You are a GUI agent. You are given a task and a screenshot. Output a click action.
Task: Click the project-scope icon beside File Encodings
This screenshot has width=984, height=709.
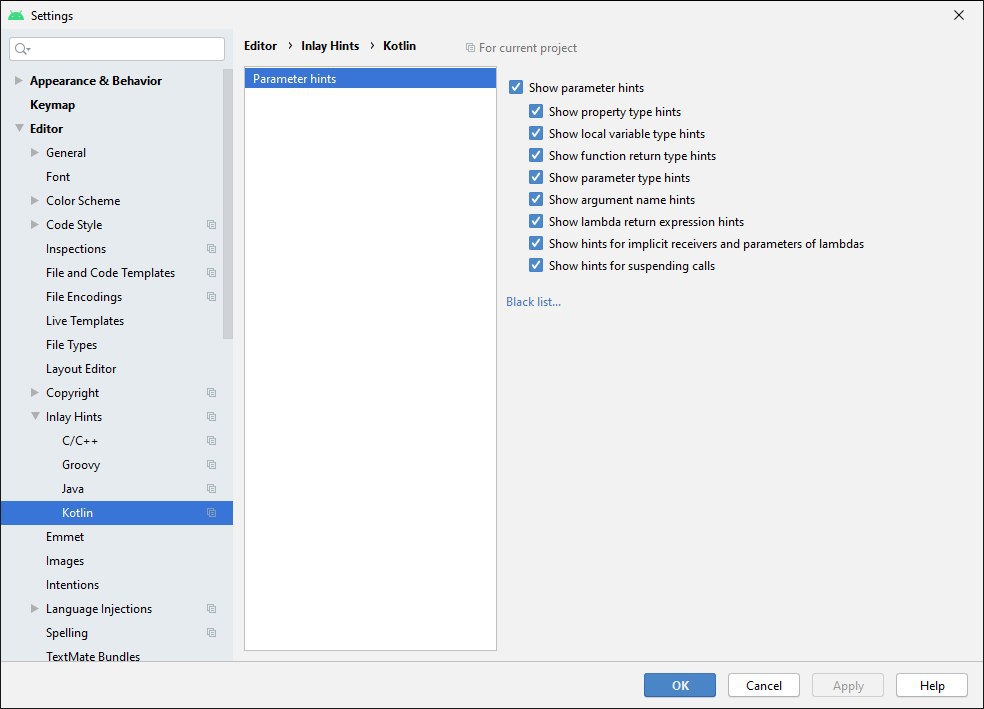point(211,296)
